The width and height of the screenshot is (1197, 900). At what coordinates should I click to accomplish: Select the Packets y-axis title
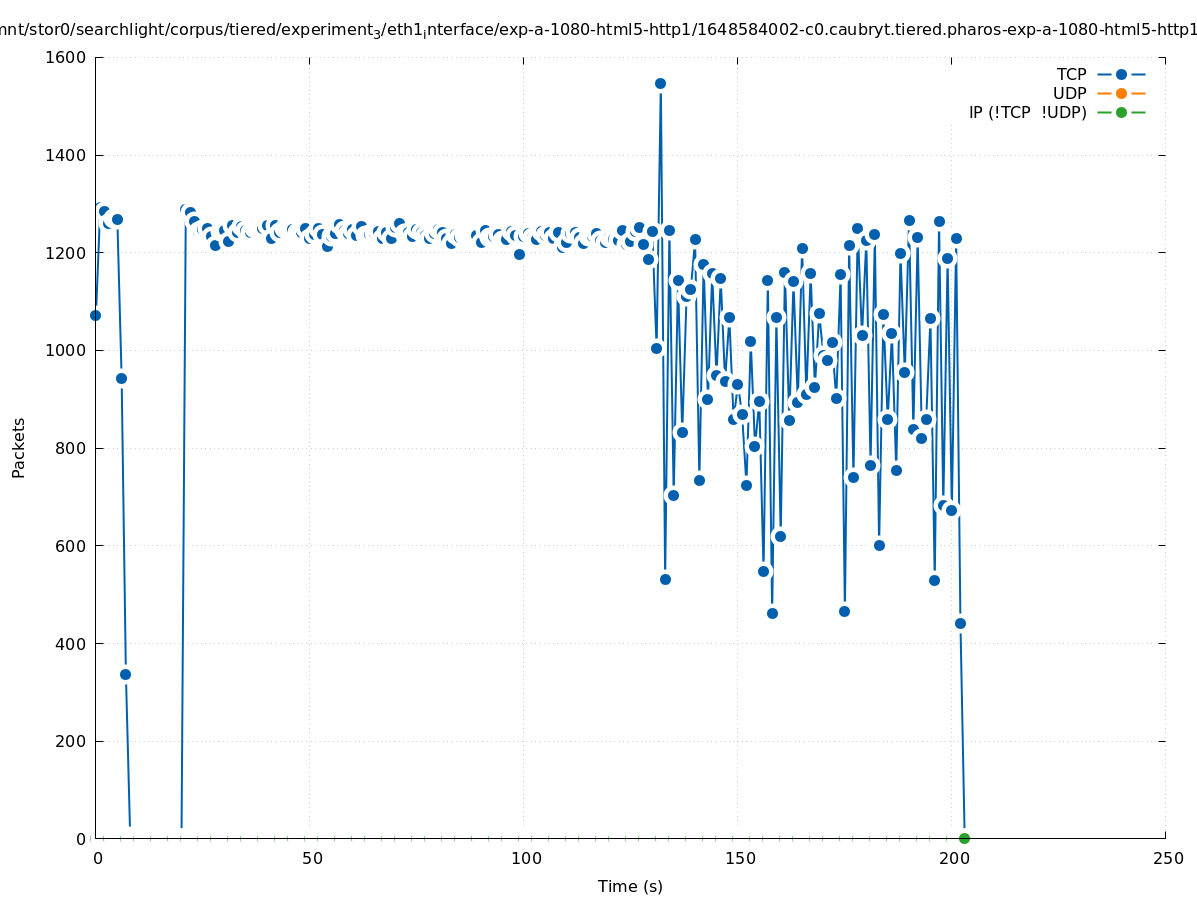click(x=19, y=447)
